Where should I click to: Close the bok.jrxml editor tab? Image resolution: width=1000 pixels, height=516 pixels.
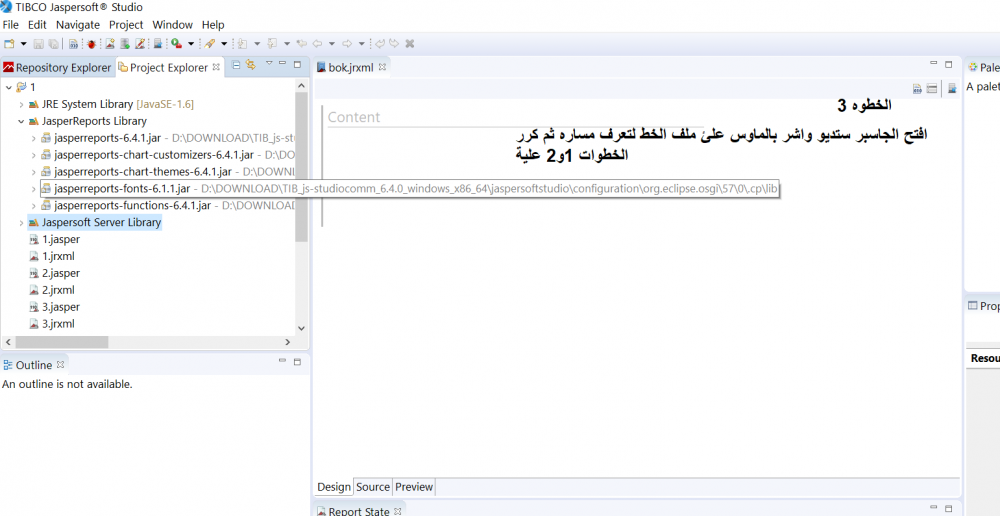click(382, 67)
